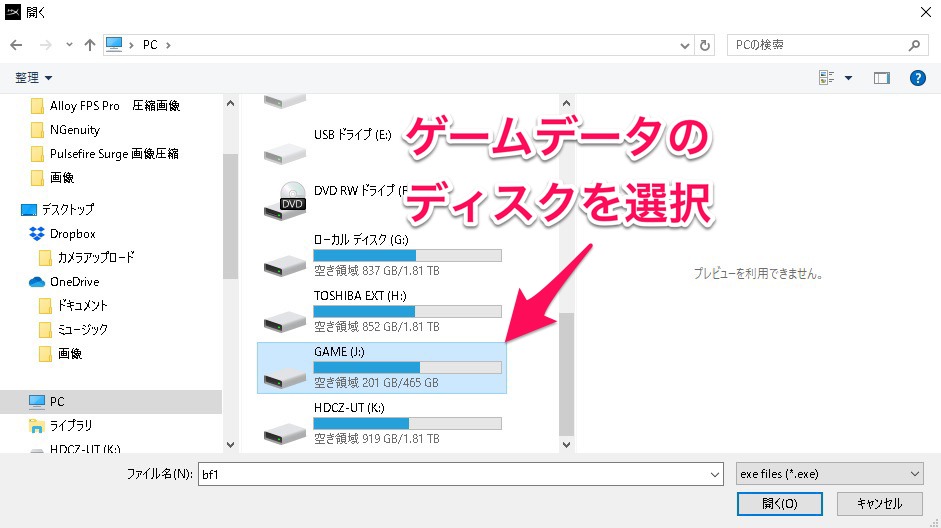Select デスクトップ in navigation pane
The width and height of the screenshot is (941, 528).
click(x=58, y=209)
